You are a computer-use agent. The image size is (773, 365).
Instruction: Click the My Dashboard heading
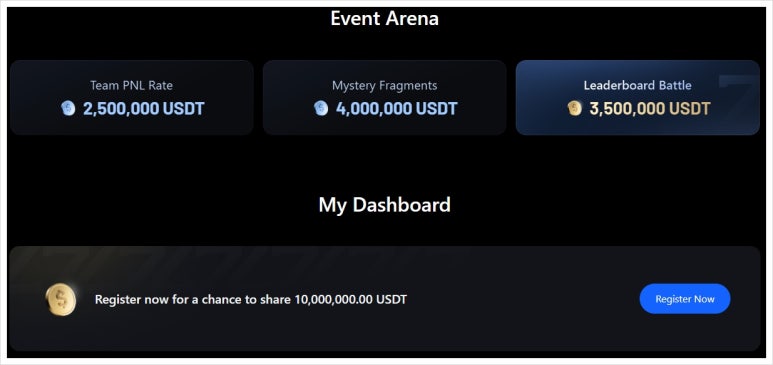click(385, 205)
